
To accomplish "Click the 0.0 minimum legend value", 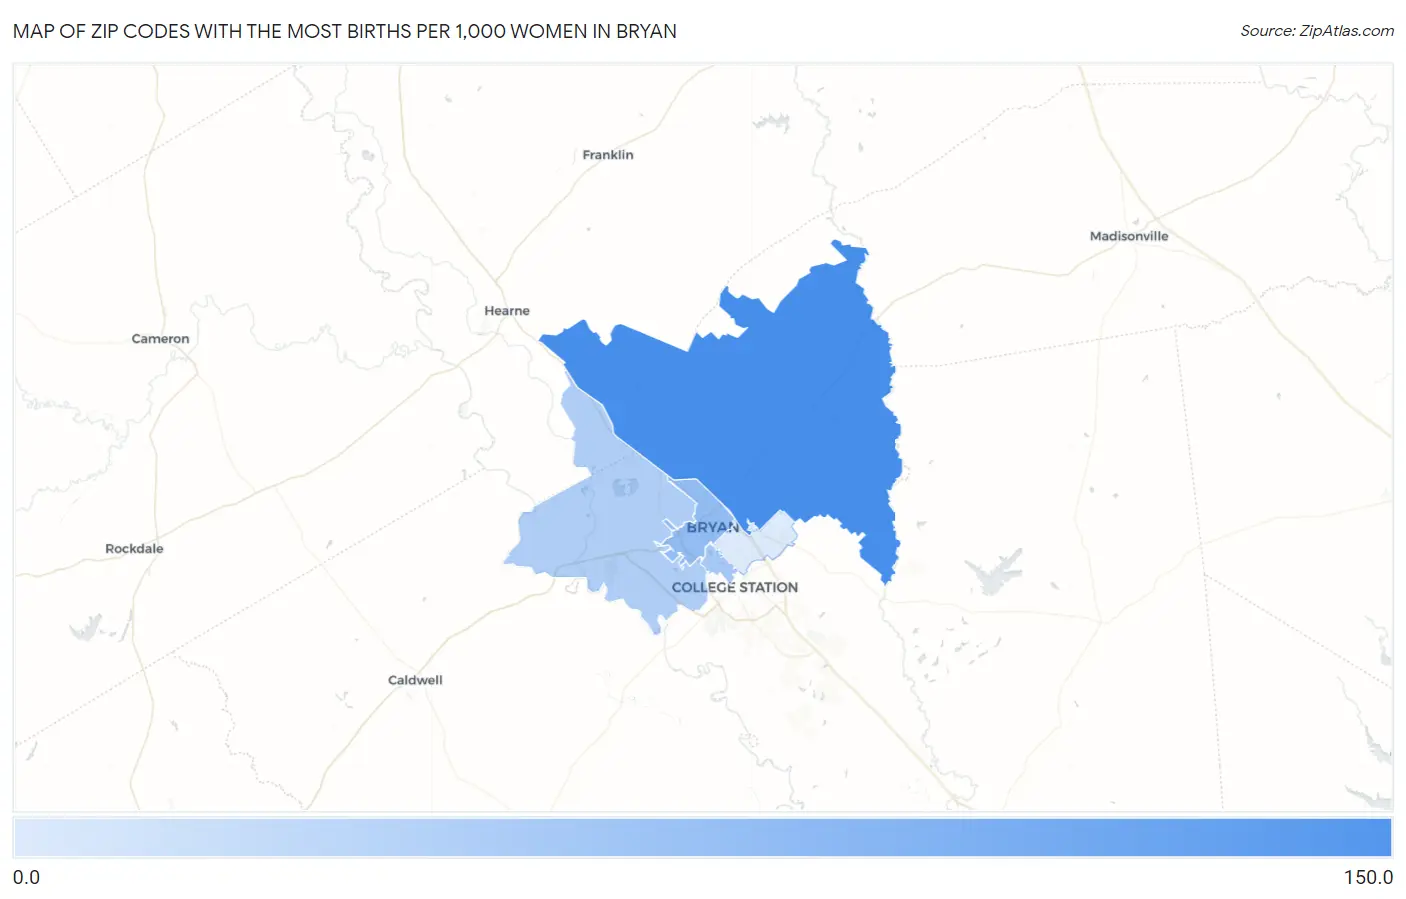I will coord(27,877).
